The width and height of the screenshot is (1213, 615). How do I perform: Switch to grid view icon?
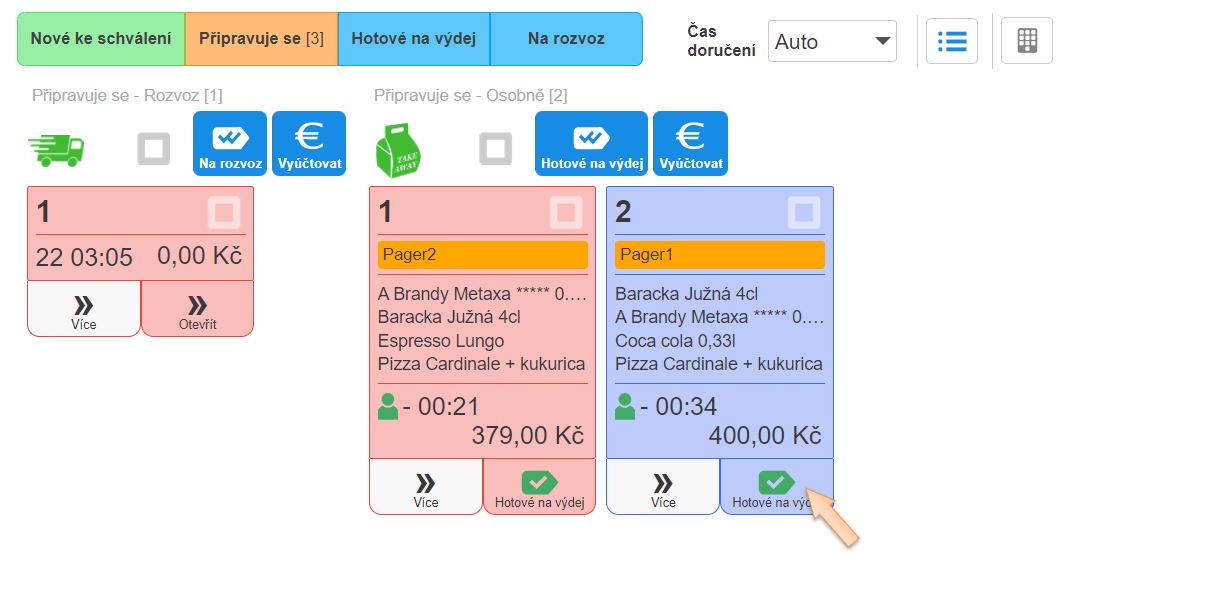tap(1026, 41)
